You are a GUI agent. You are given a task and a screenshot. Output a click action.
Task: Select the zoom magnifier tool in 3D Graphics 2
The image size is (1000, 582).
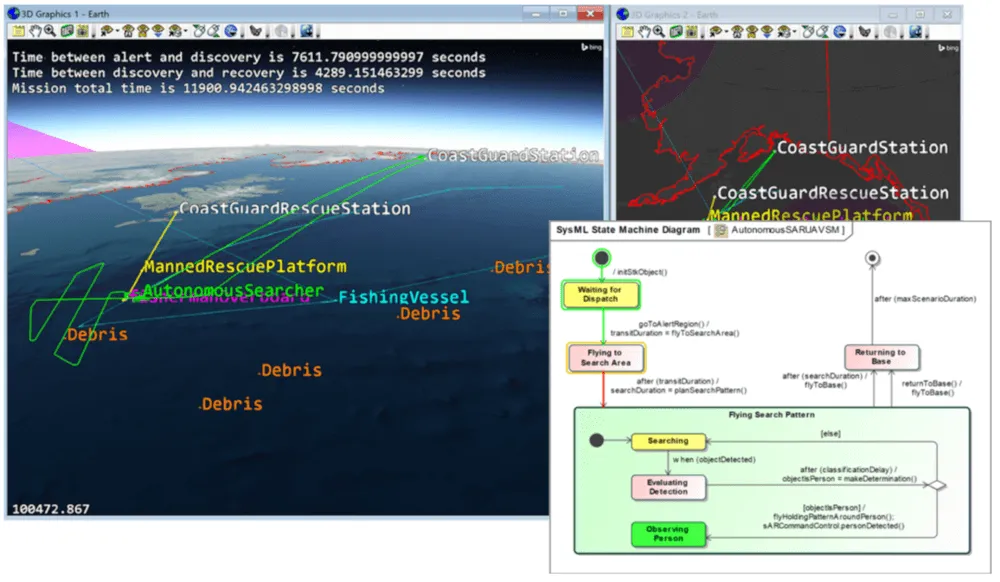(x=658, y=32)
